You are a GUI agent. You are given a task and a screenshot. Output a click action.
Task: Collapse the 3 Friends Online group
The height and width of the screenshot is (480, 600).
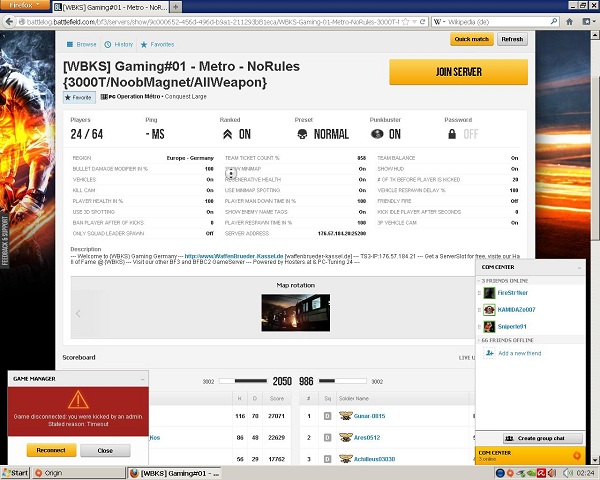479,281
